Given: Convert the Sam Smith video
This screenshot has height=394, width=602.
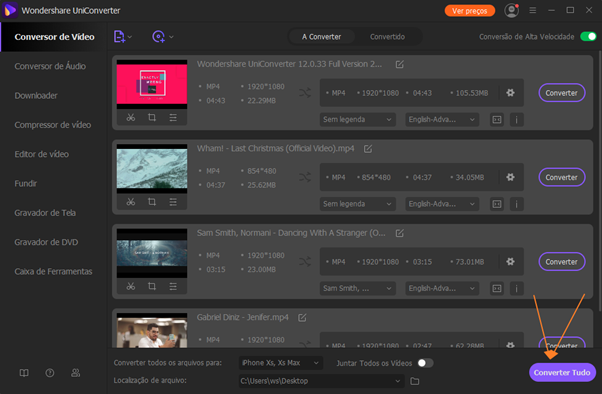Looking at the screenshot, I should click(x=562, y=262).
